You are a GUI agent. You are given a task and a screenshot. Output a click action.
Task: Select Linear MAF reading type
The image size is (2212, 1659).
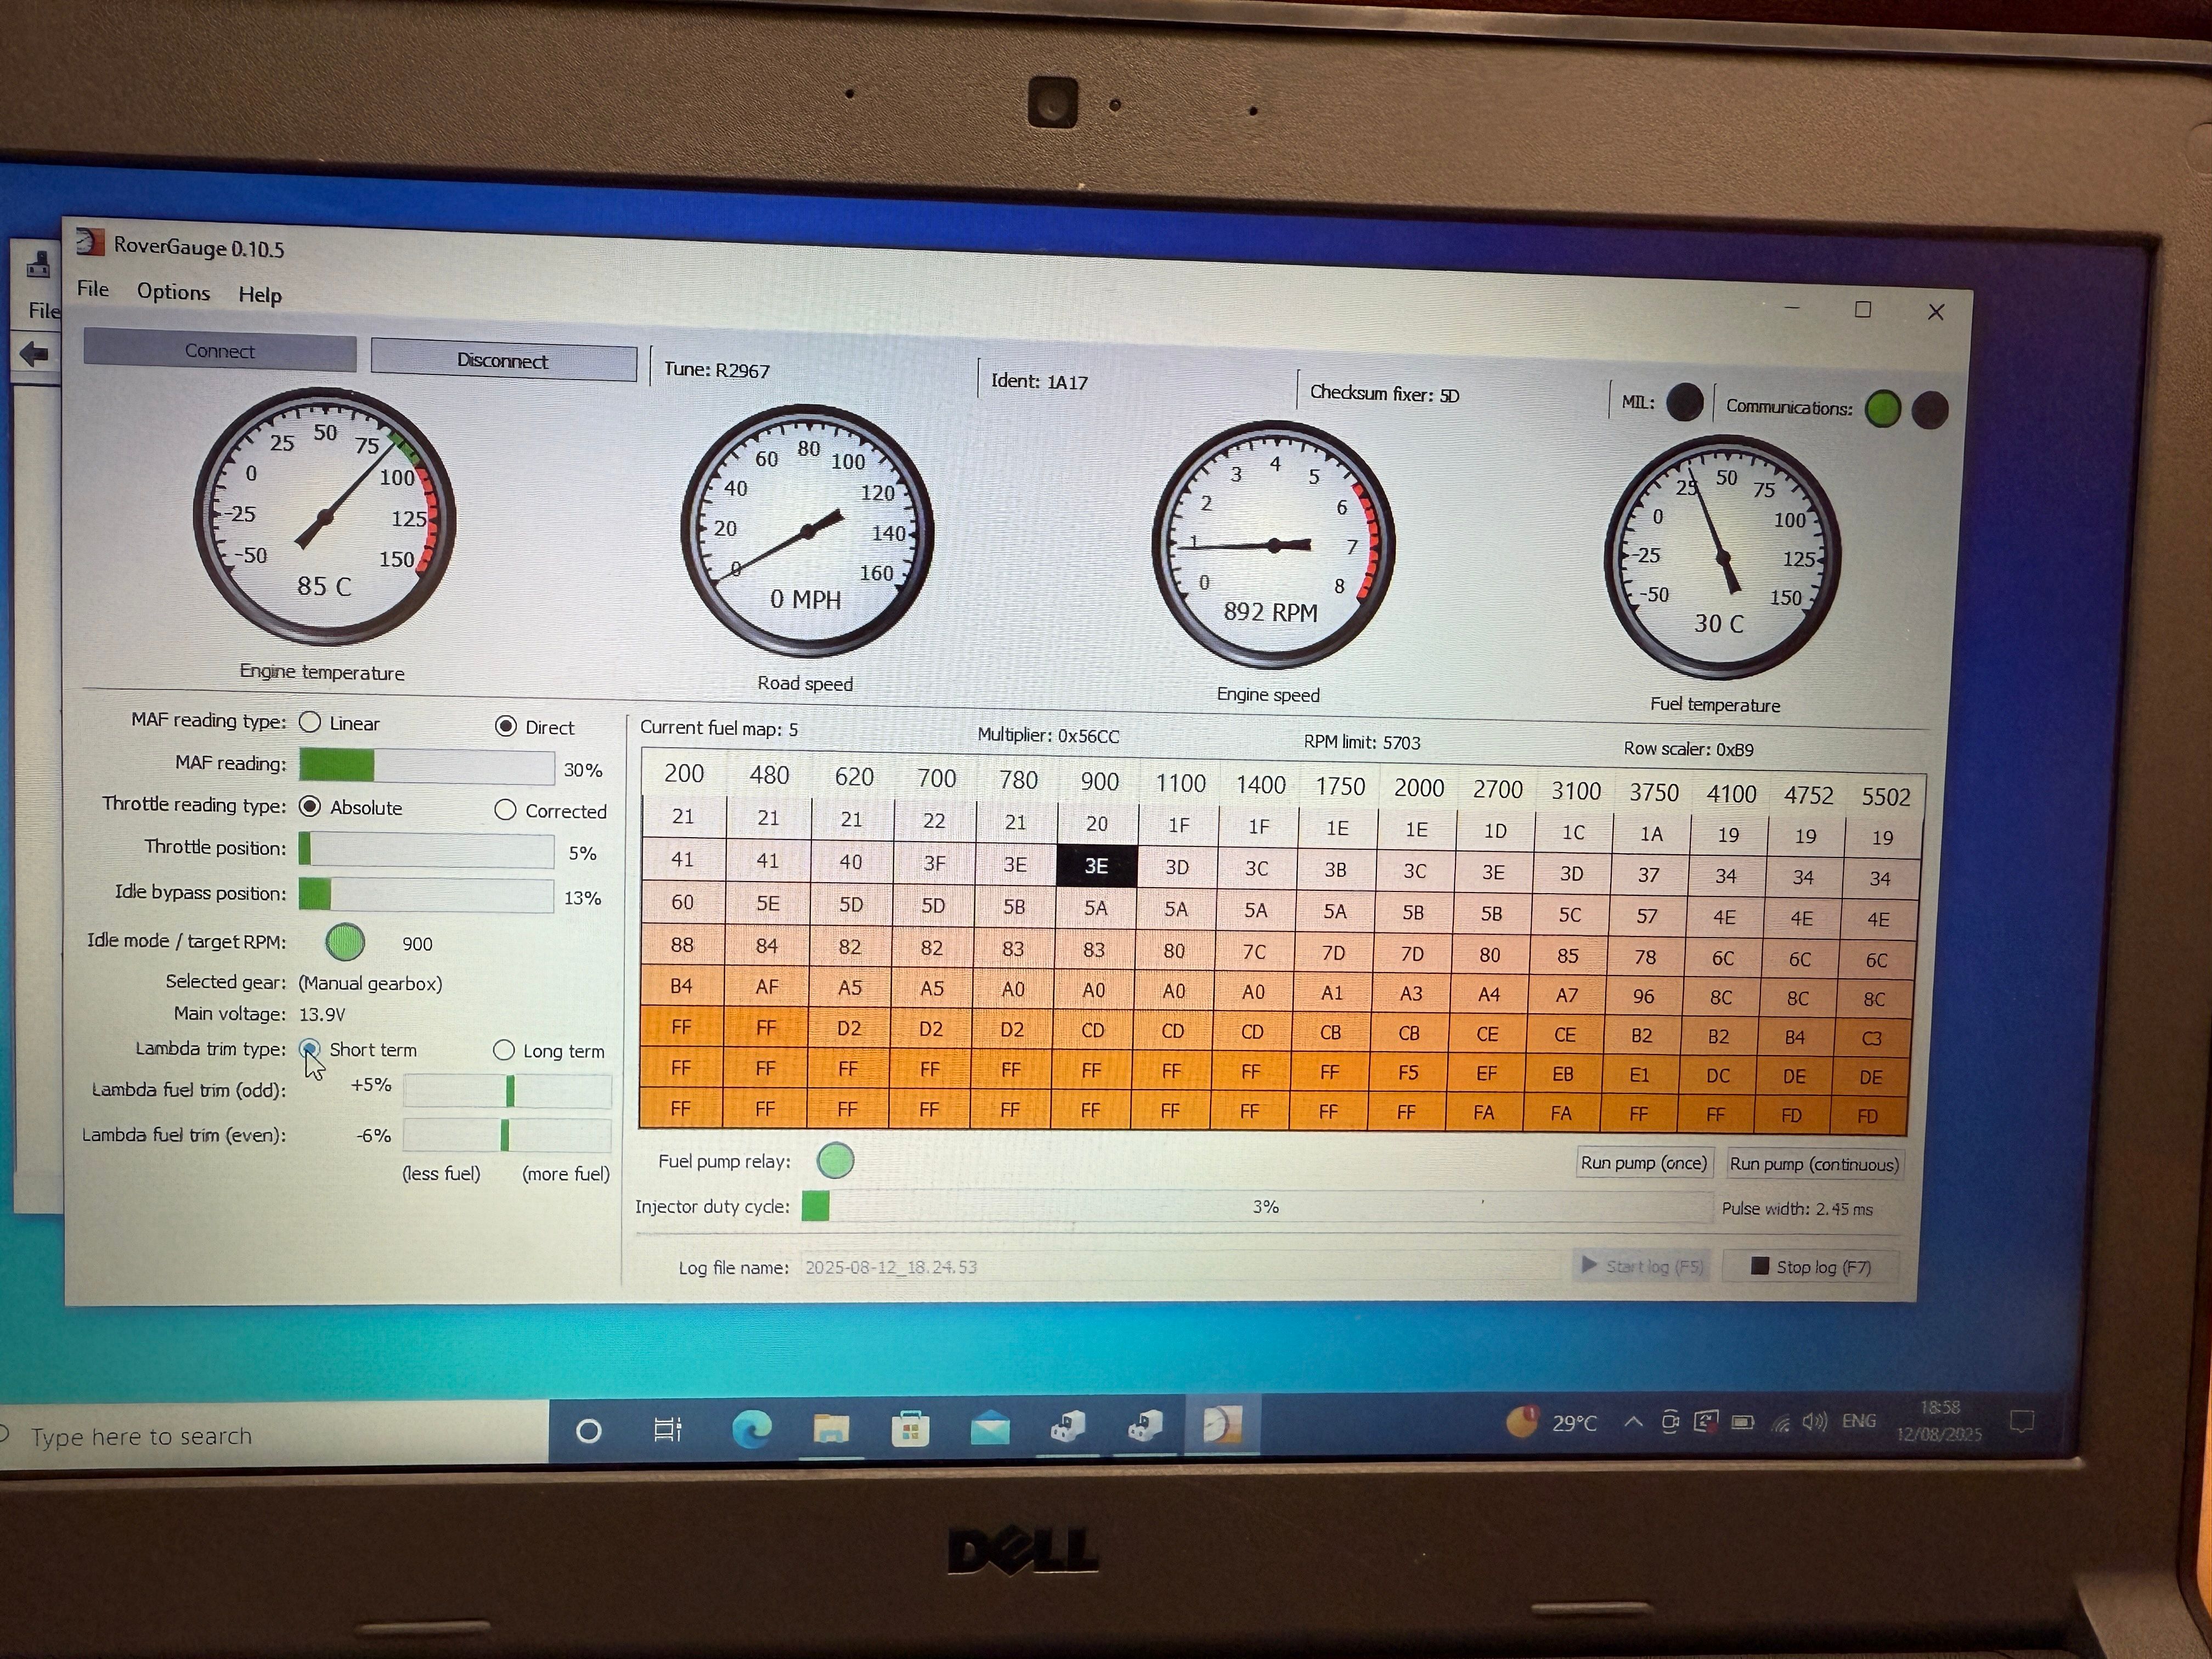(x=310, y=722)
